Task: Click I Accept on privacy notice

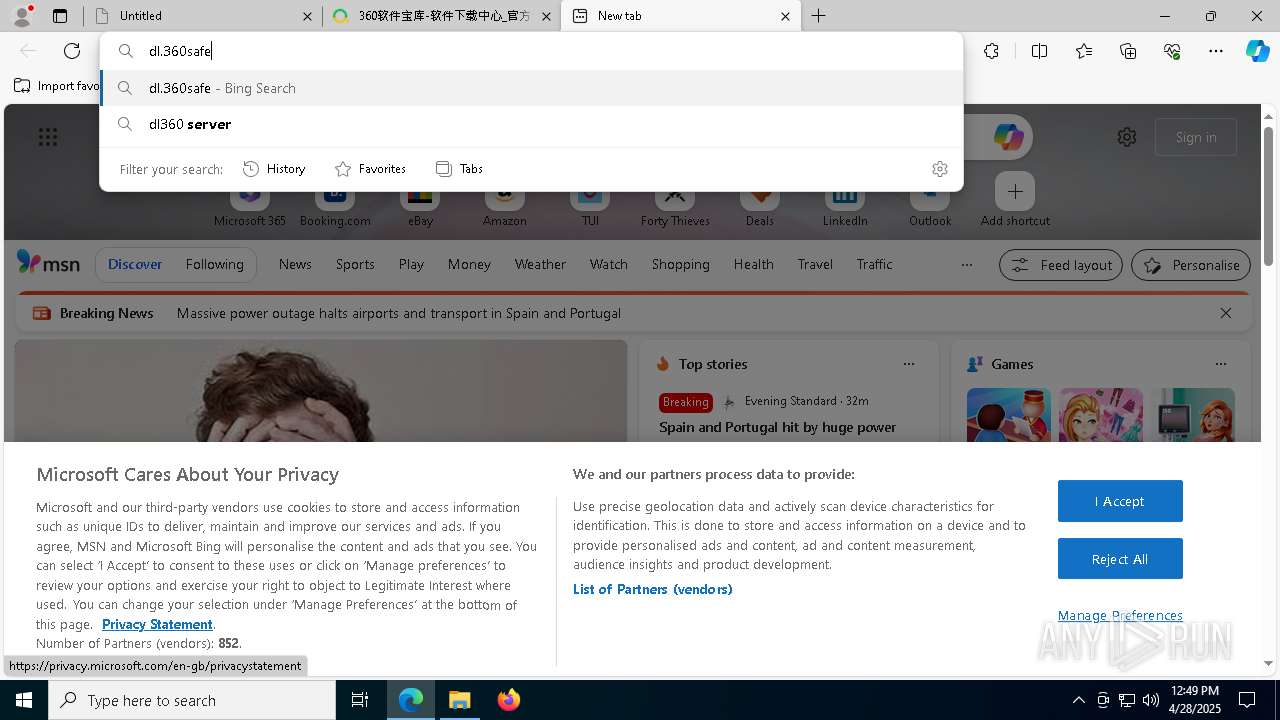Action: click(x=1120, y=501)
